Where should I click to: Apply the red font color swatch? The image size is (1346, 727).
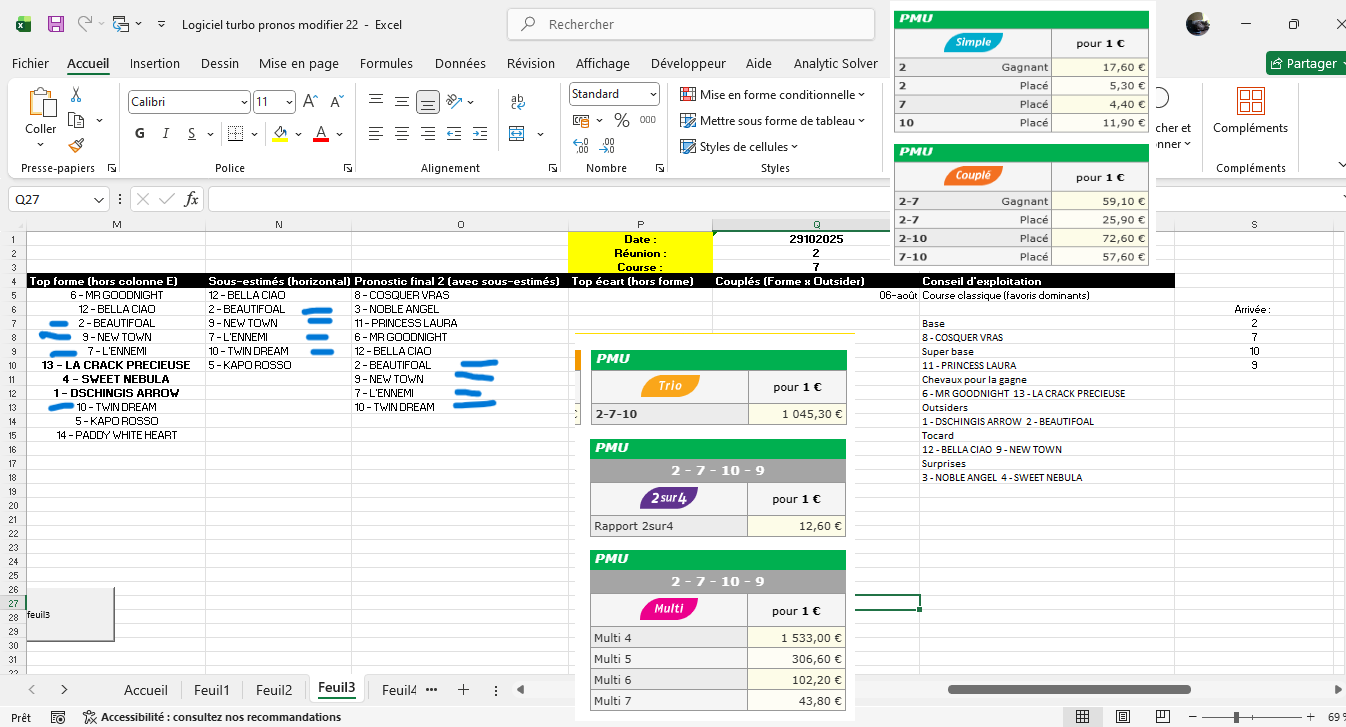(321, 134)
